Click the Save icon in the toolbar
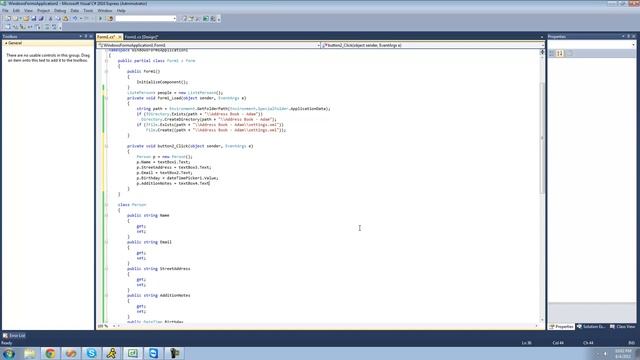The image size is (640, 360). (34, 19)
